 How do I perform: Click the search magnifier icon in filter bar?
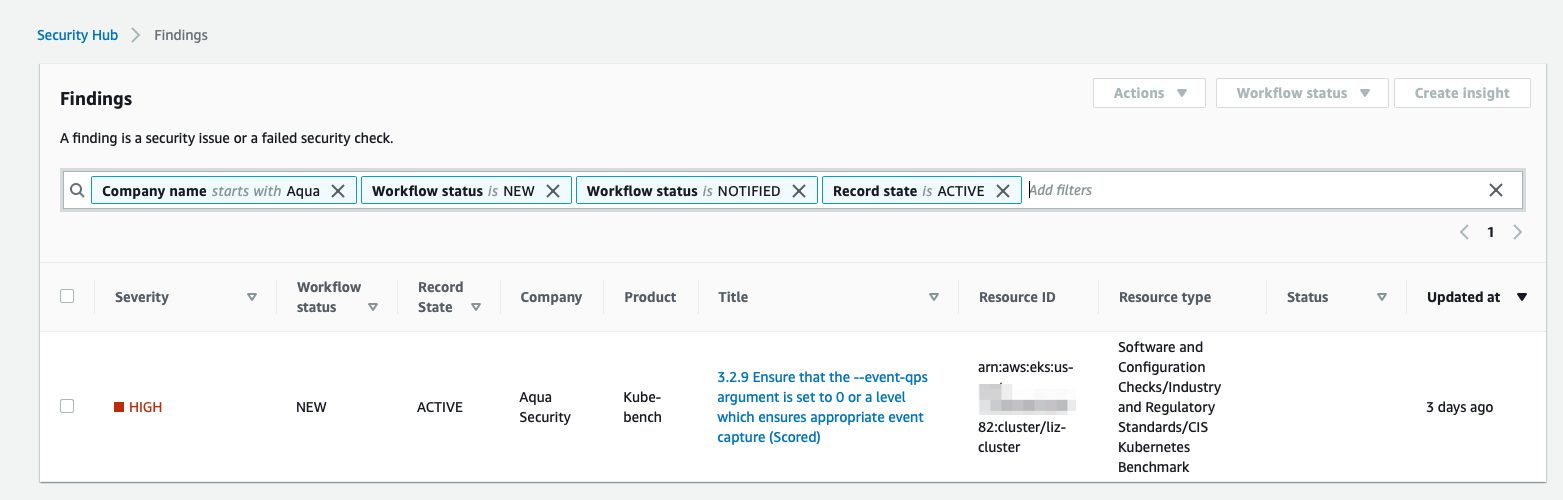coord(77,191)
